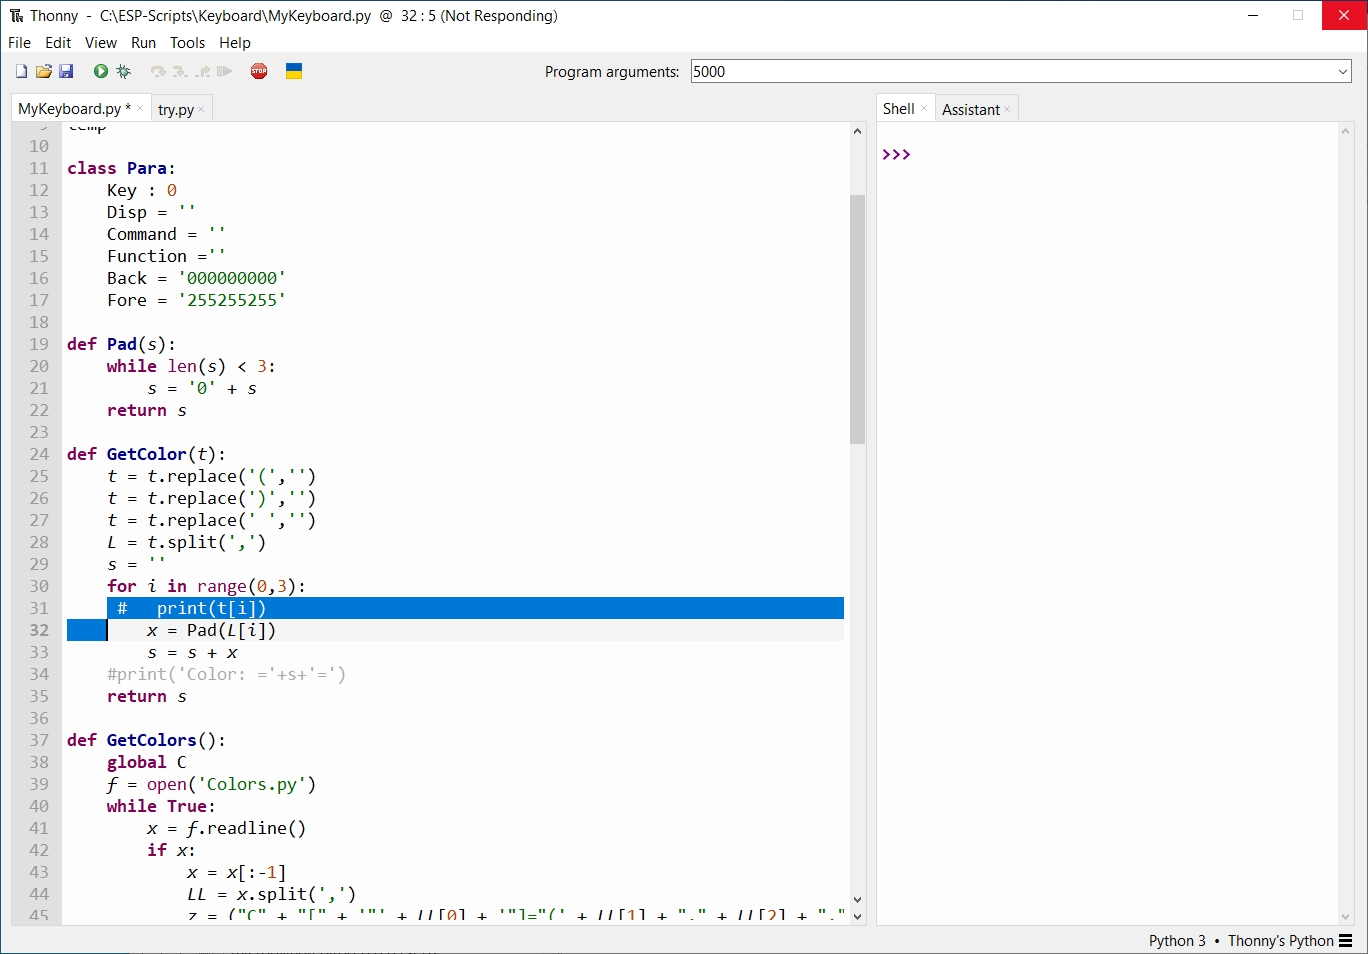Click the Step over toolbar icon
The image size is (1368, 954).
coord(158,71)
